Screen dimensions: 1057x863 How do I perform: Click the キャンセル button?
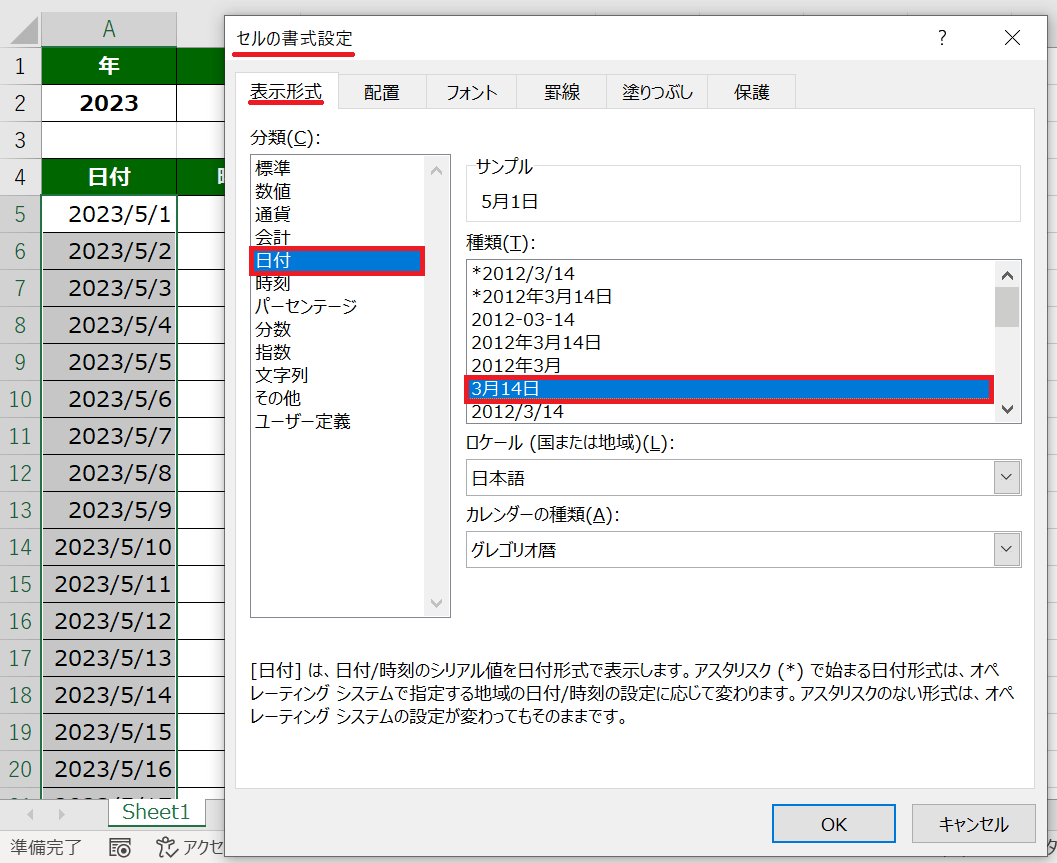point(973,824)
